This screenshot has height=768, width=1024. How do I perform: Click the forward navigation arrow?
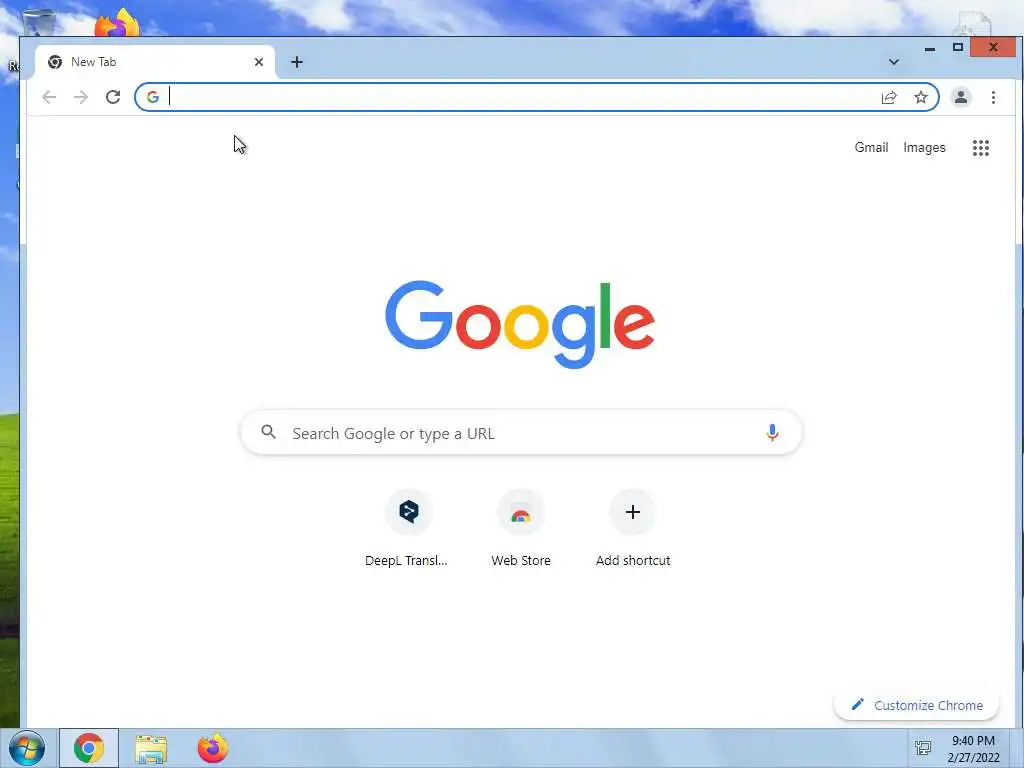[x=80, y=97]
